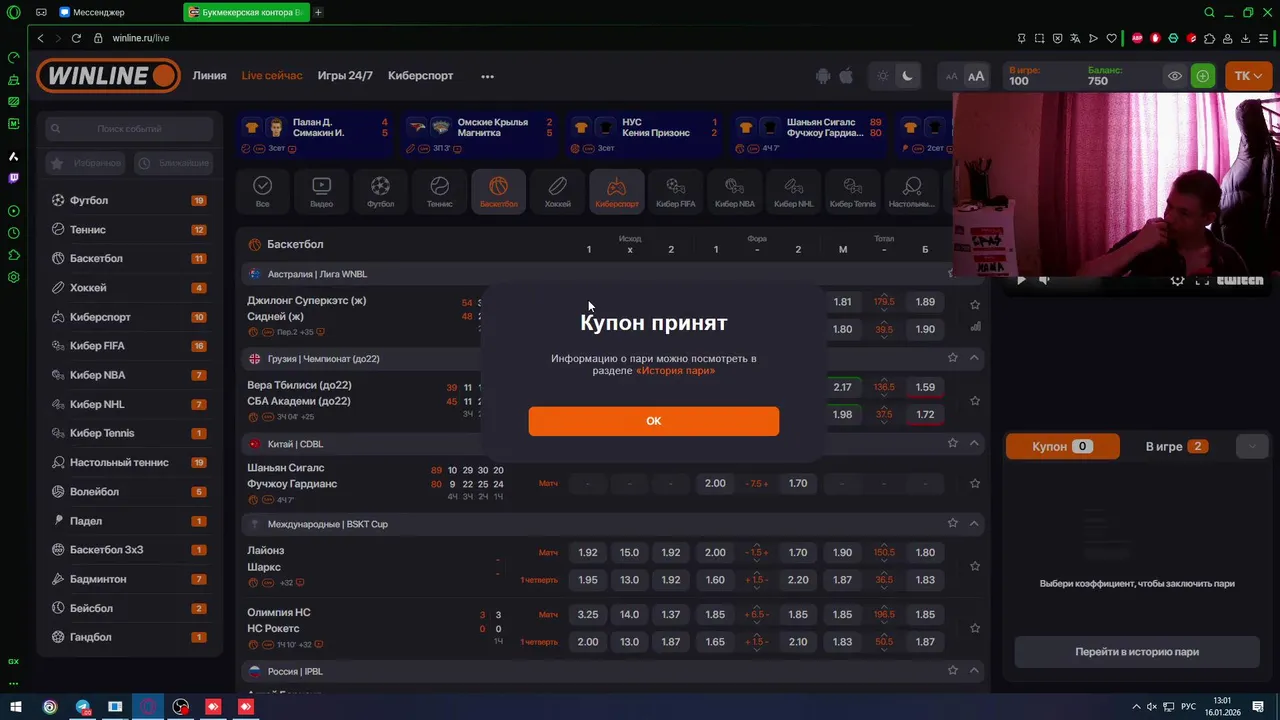Click Перейти в историю пари button
This screenshot has width=1280, height=720.
pos(1137,652)
